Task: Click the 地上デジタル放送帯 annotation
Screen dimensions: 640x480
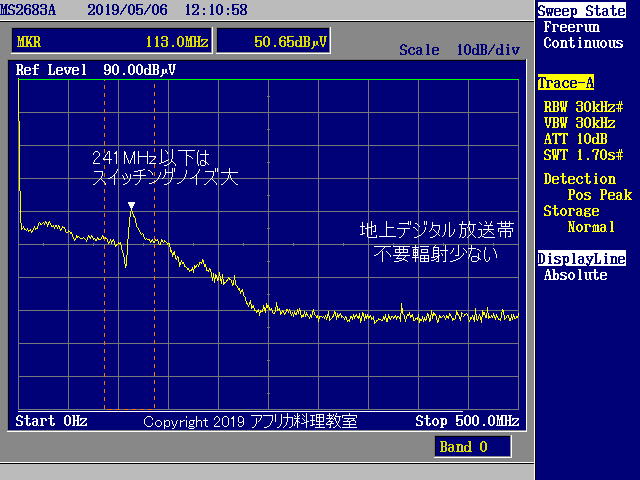Action: (x=437, y=231)
